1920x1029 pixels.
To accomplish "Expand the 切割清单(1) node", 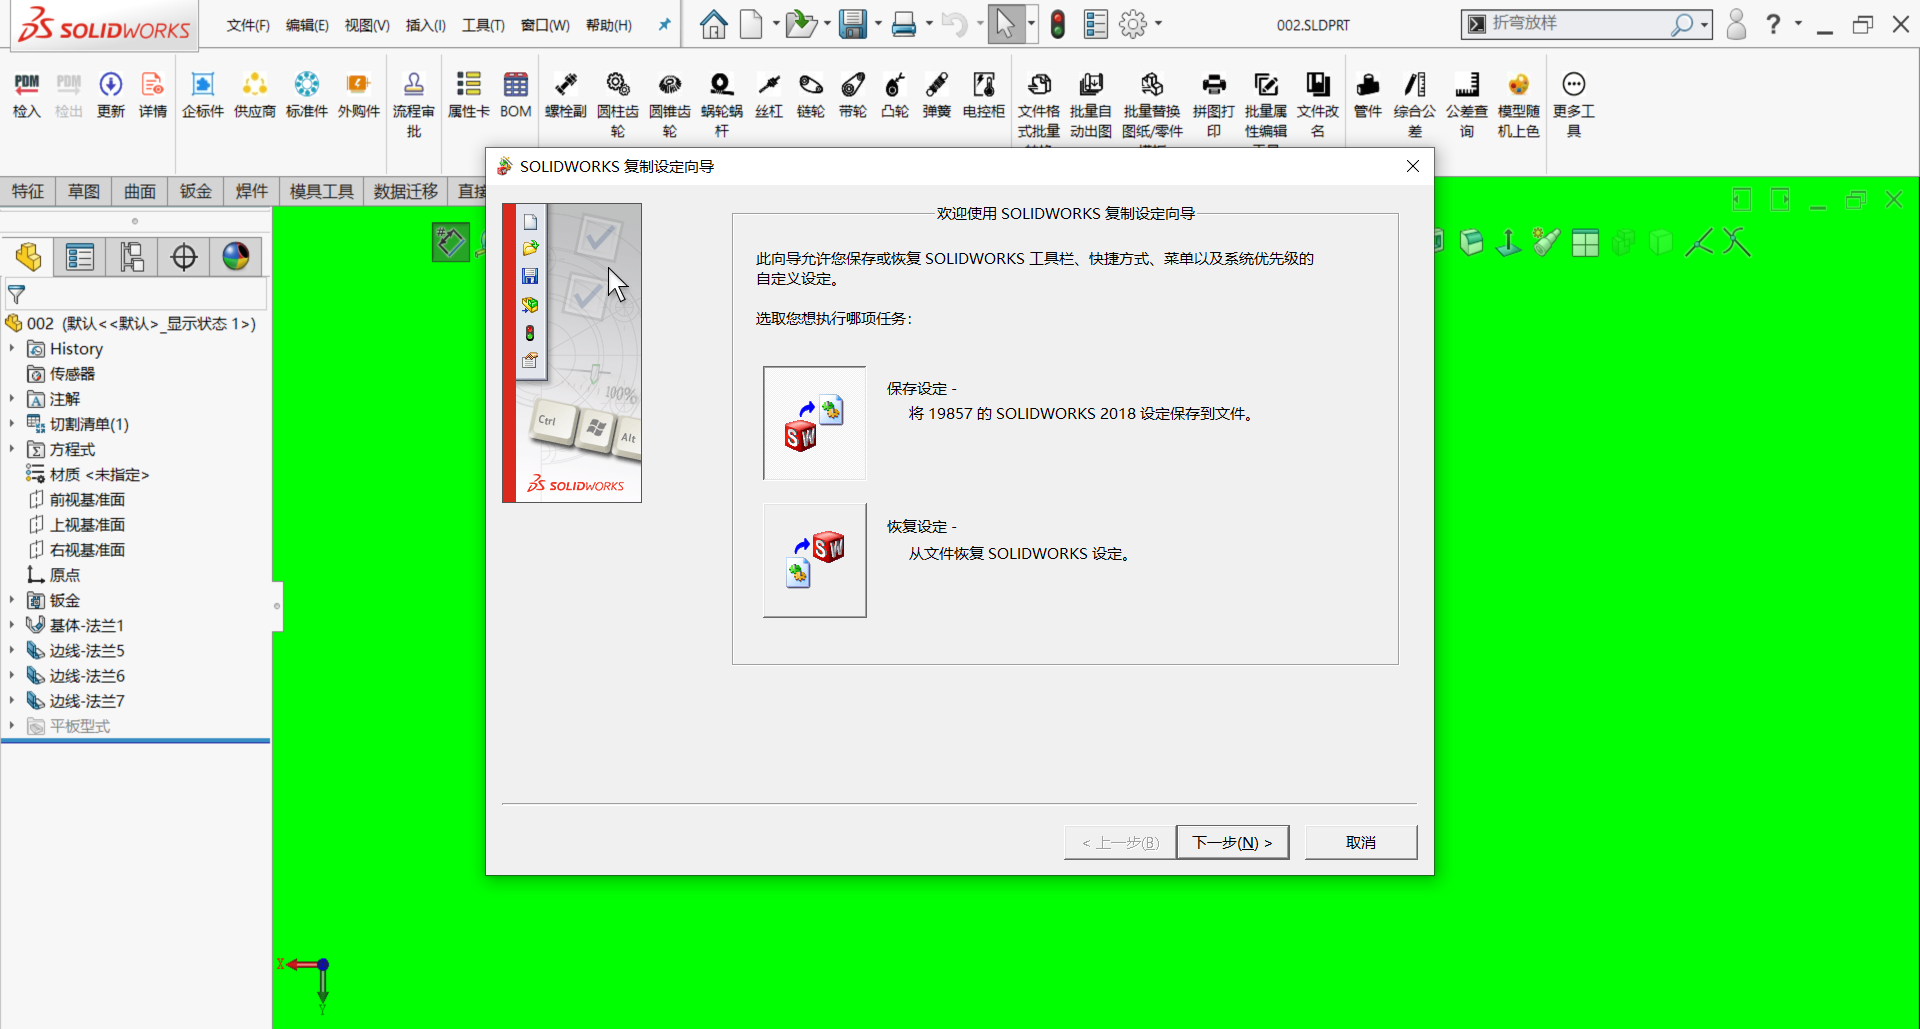I will coord(12,424).
